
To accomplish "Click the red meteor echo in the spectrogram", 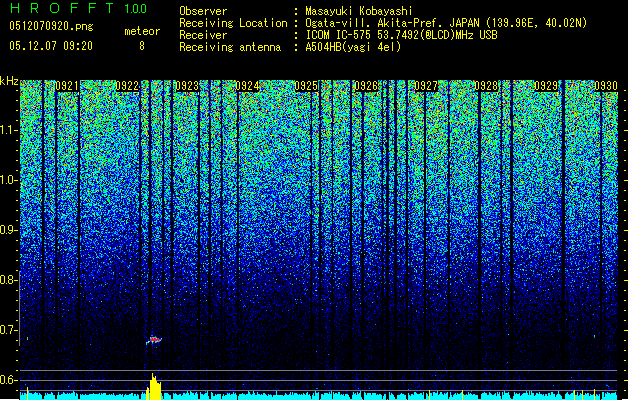I will (154, 340).
